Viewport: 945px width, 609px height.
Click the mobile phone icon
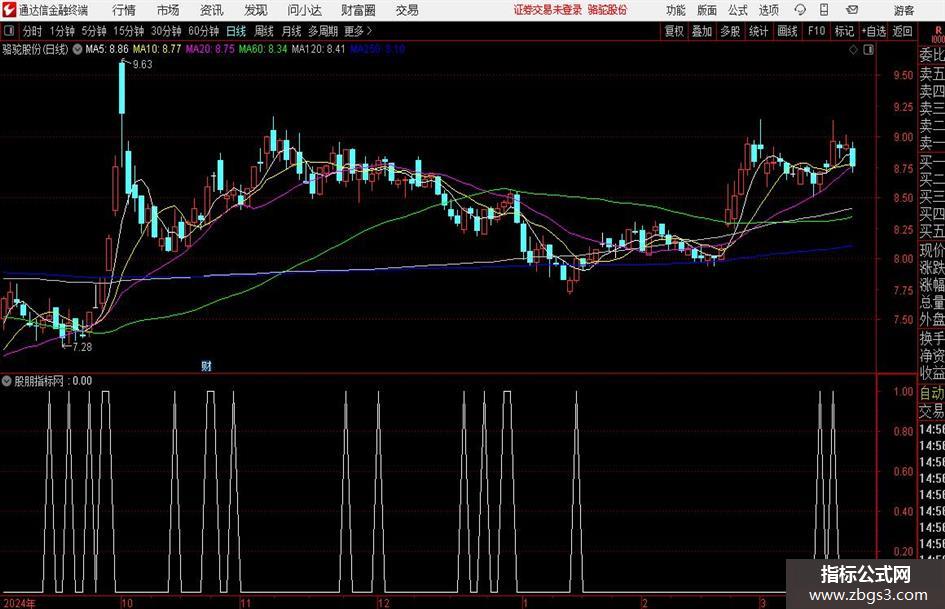point(824,10)
